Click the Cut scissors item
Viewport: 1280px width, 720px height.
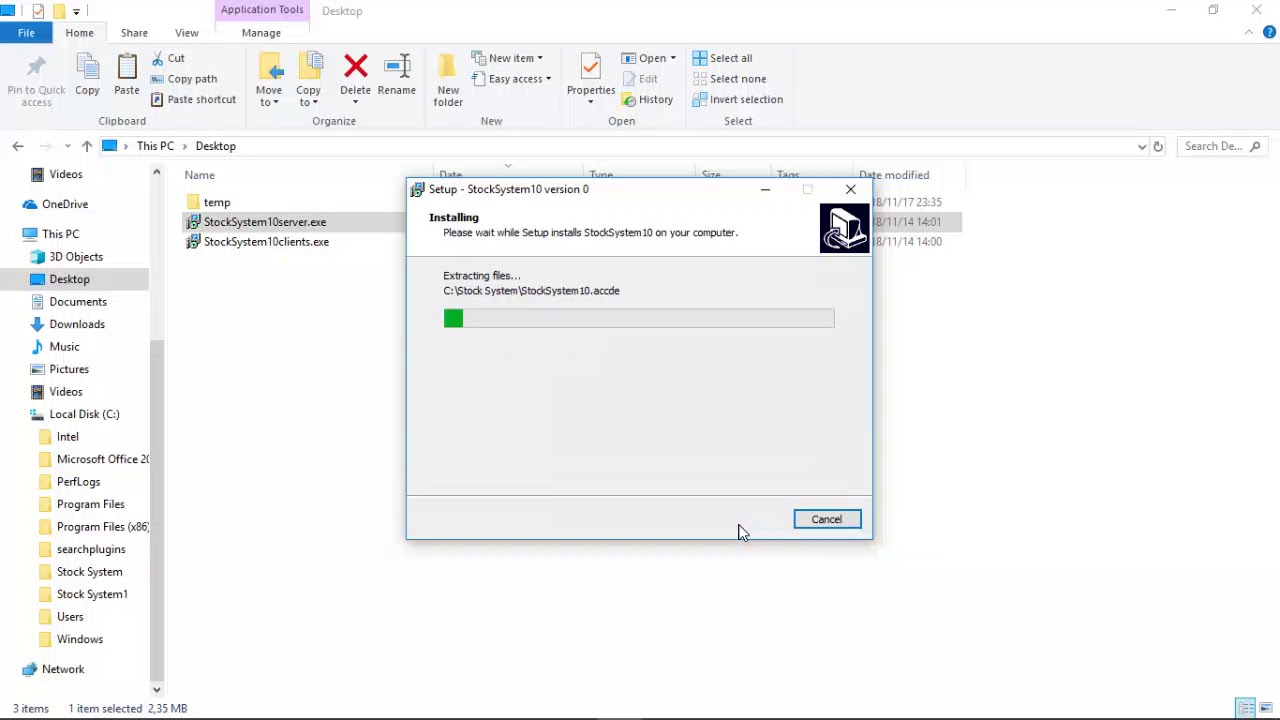168,58
